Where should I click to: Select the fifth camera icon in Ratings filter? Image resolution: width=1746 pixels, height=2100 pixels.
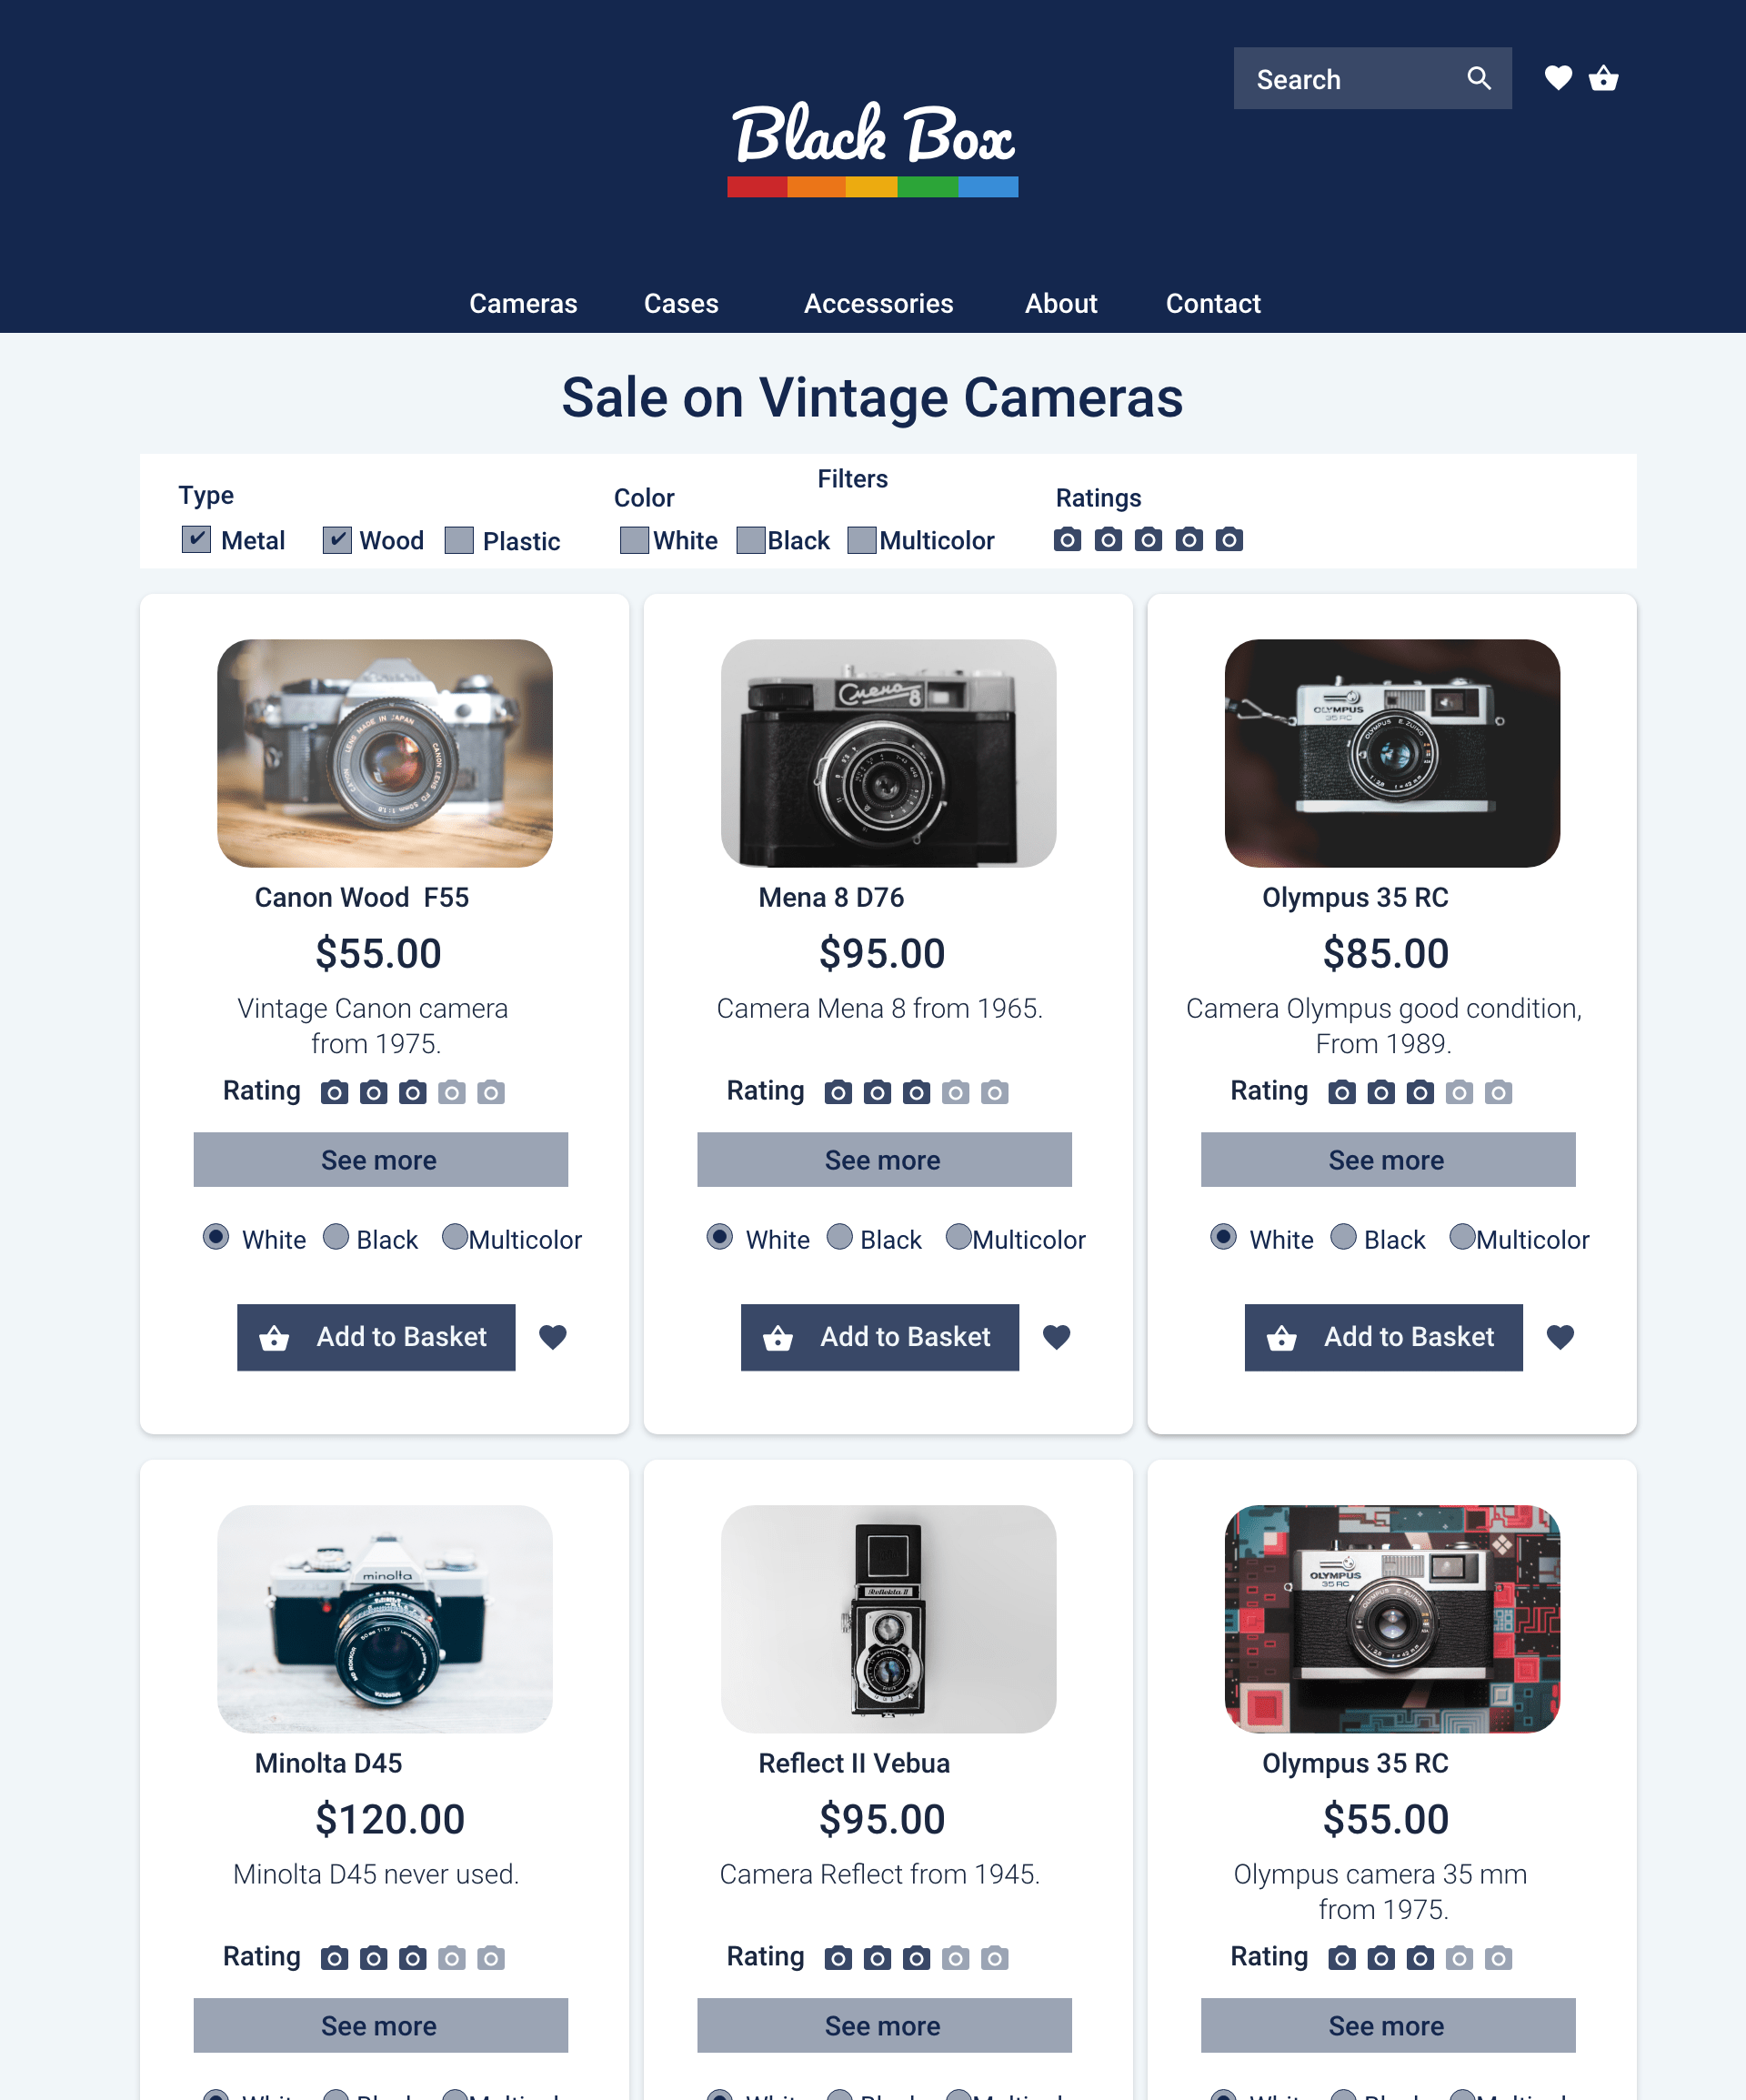coord(1229,540)
